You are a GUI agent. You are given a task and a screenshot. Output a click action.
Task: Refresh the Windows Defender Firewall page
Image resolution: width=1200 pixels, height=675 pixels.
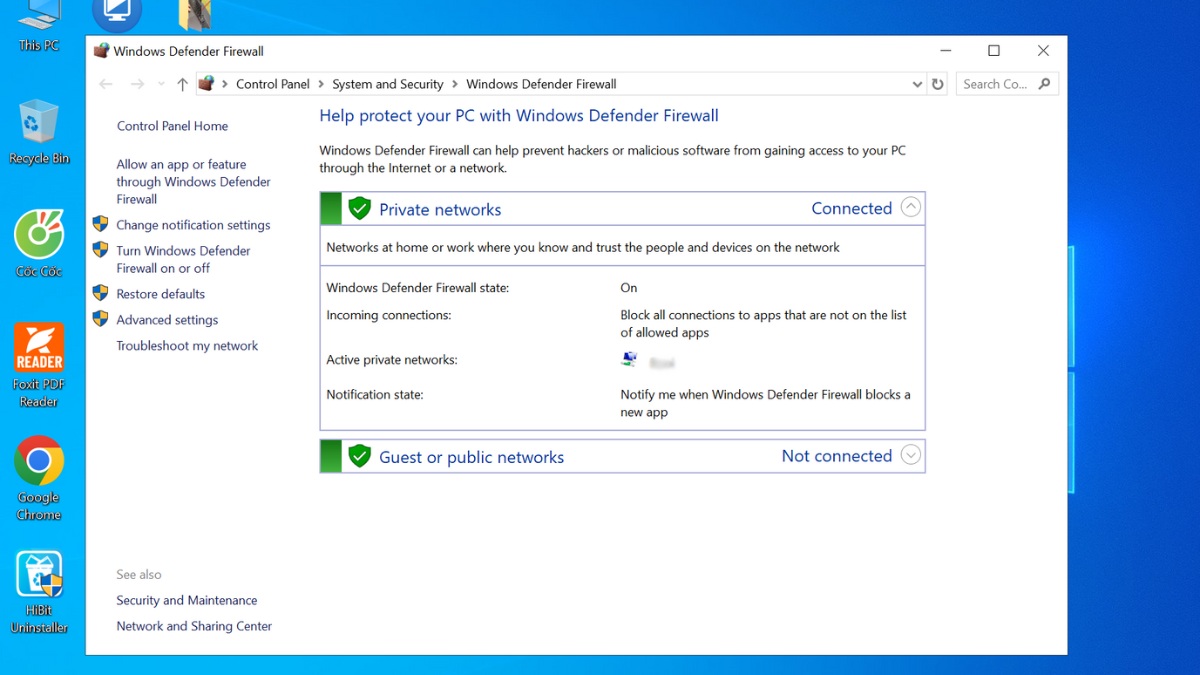point(937,84)
